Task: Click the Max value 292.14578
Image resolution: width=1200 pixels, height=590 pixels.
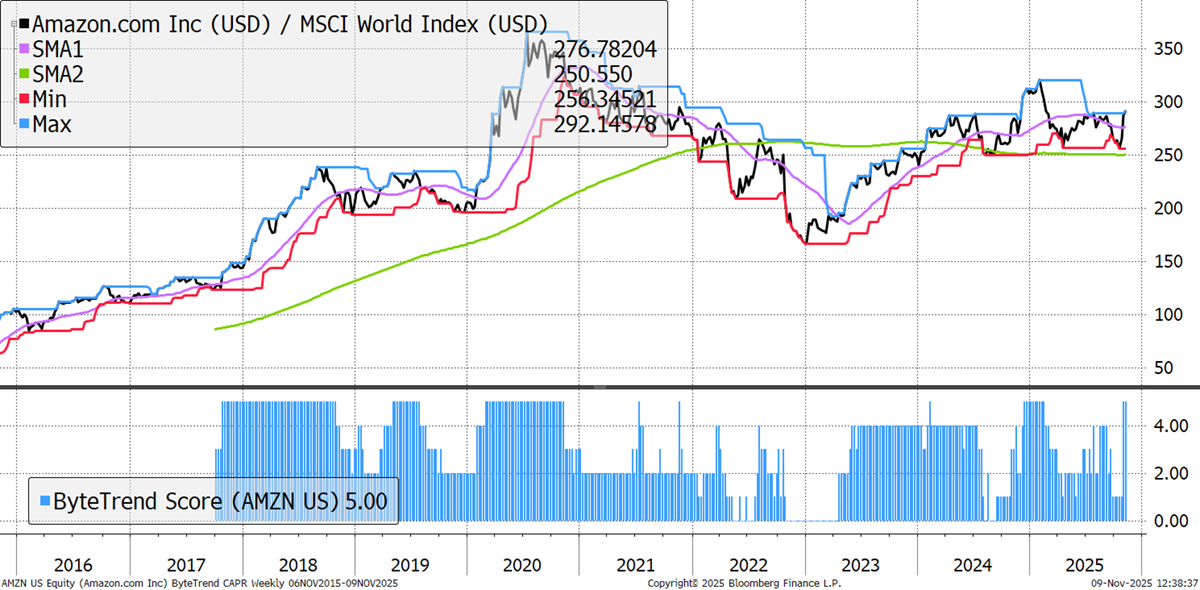Action: pyautogui.click(x=604, y=125)
